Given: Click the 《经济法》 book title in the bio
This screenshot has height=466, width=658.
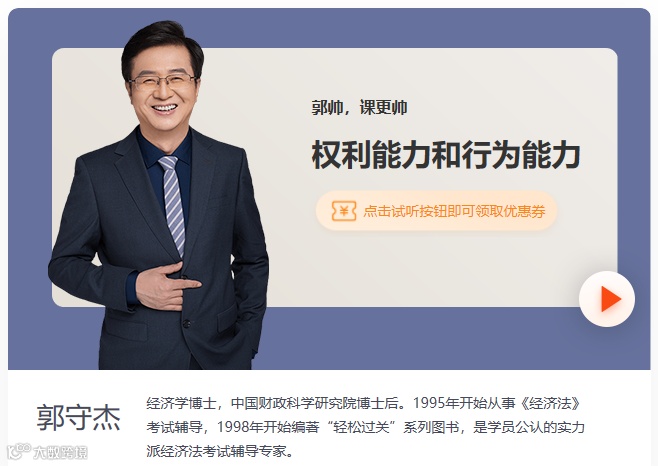Looking at the screenshot, I should 549,403.
